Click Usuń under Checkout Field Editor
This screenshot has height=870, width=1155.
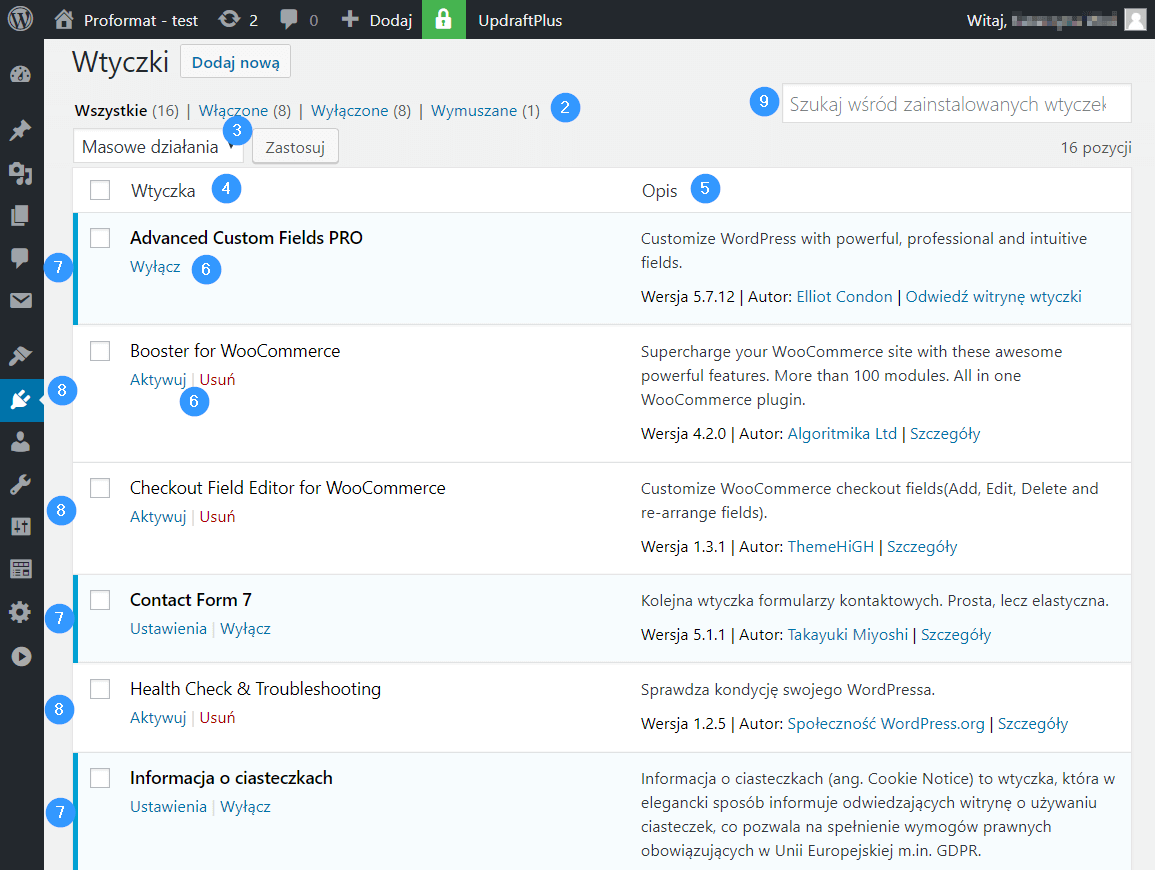tap(217, 516)
